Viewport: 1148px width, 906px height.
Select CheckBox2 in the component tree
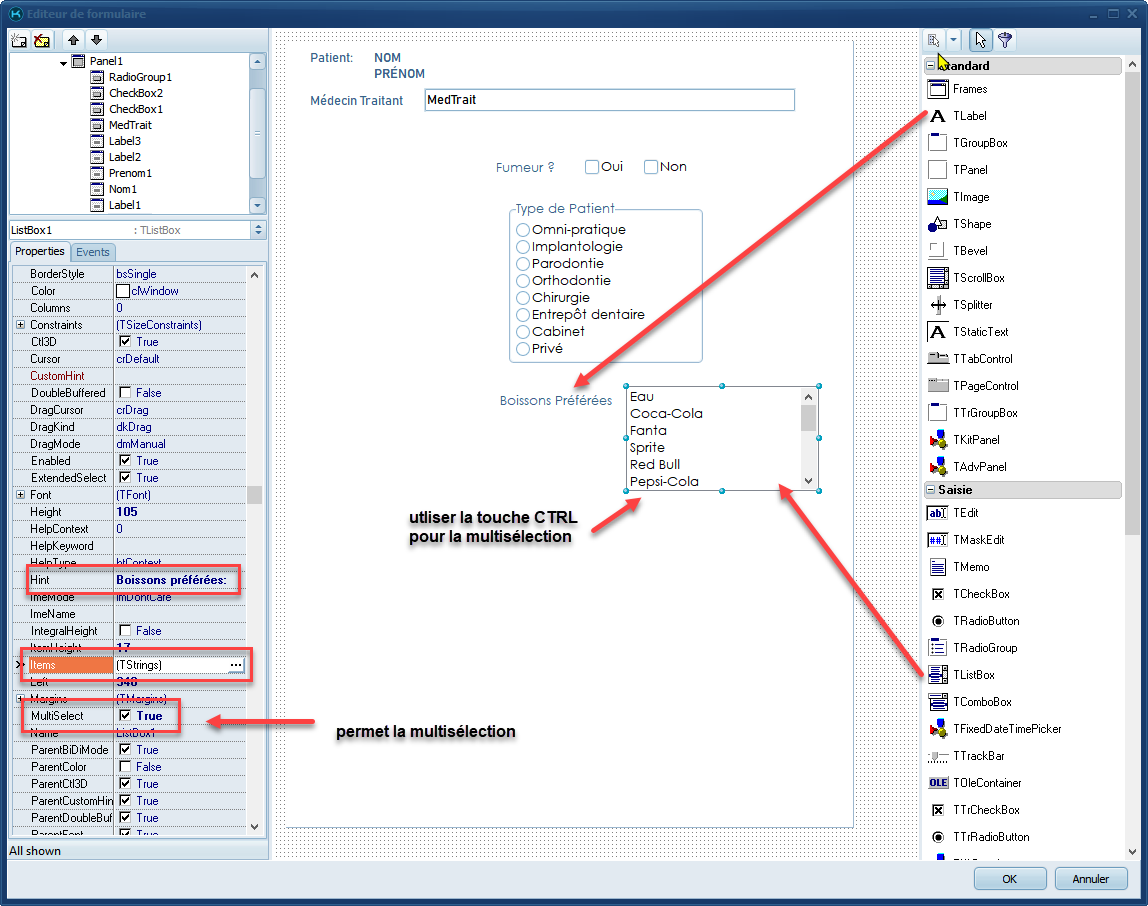(x=135, y=93)
